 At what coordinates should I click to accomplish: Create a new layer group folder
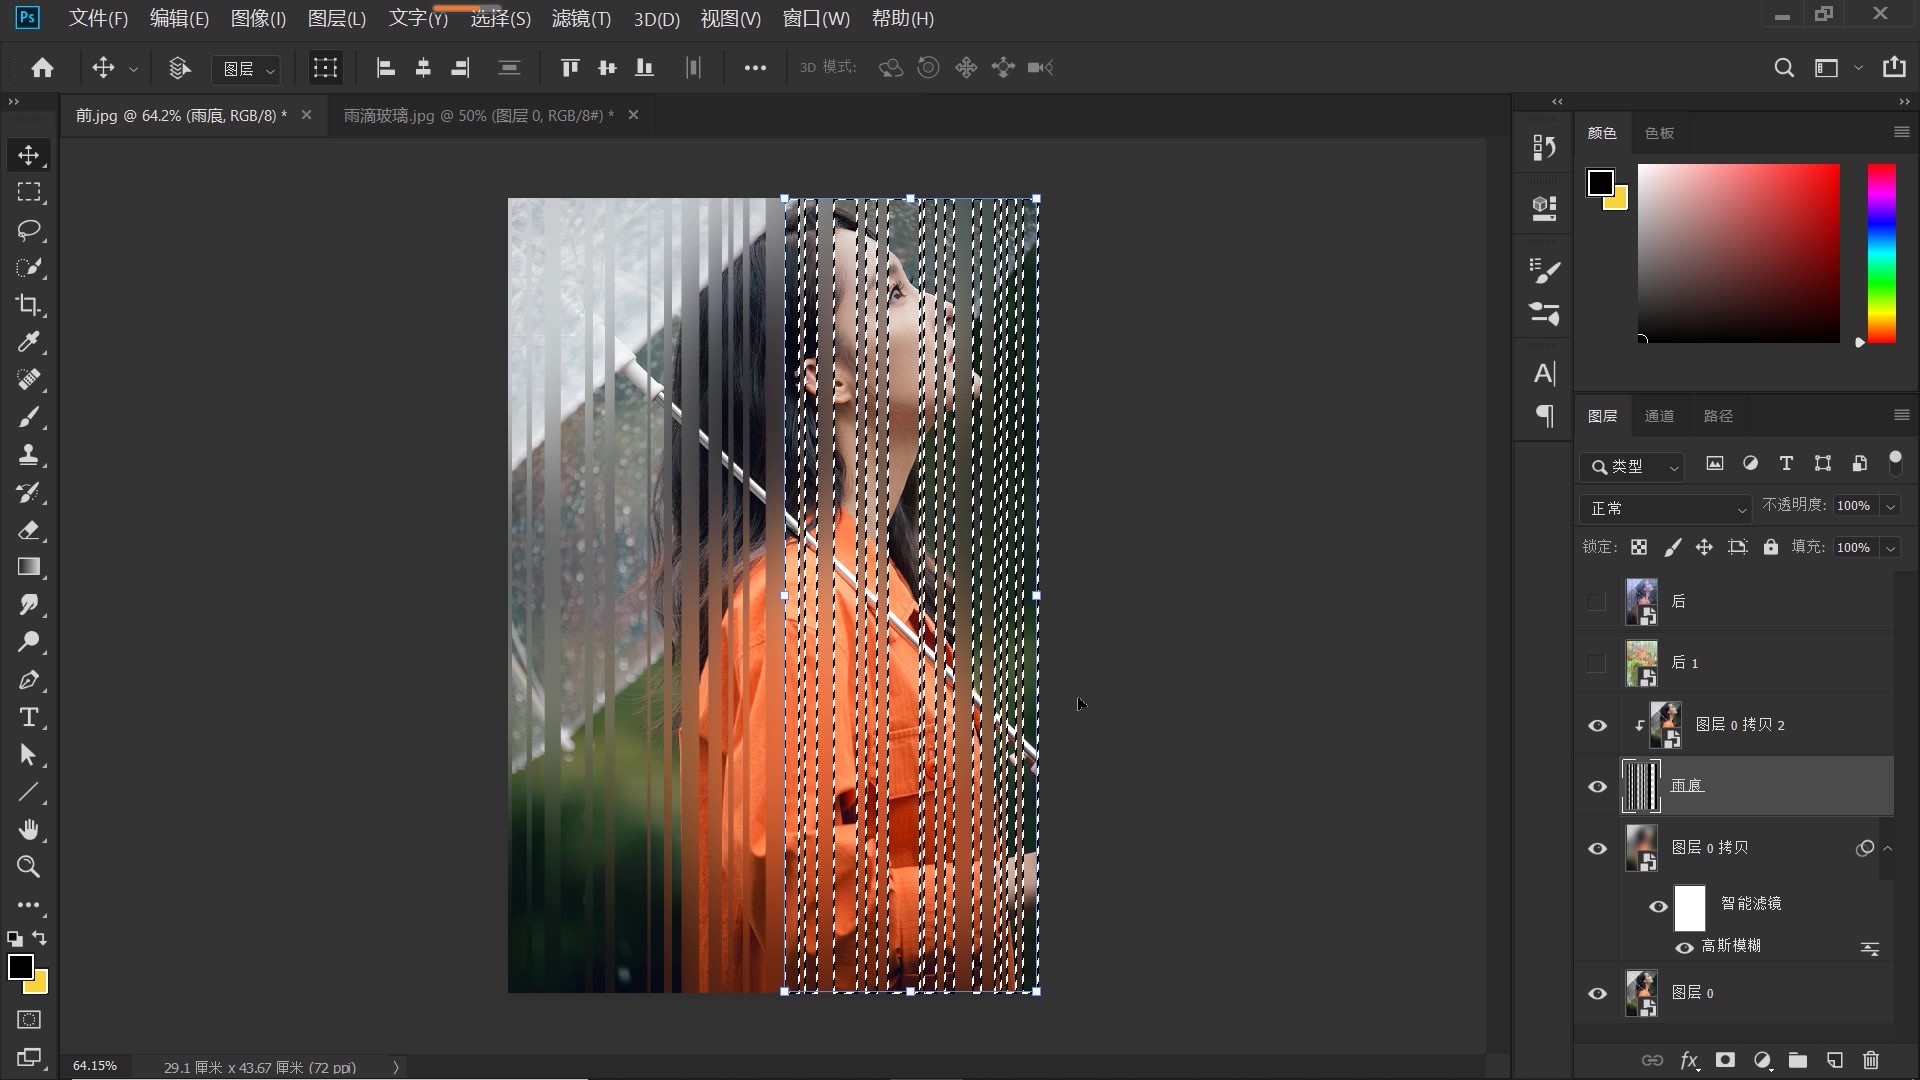pyautogui.click(x=1798, y=1060)
